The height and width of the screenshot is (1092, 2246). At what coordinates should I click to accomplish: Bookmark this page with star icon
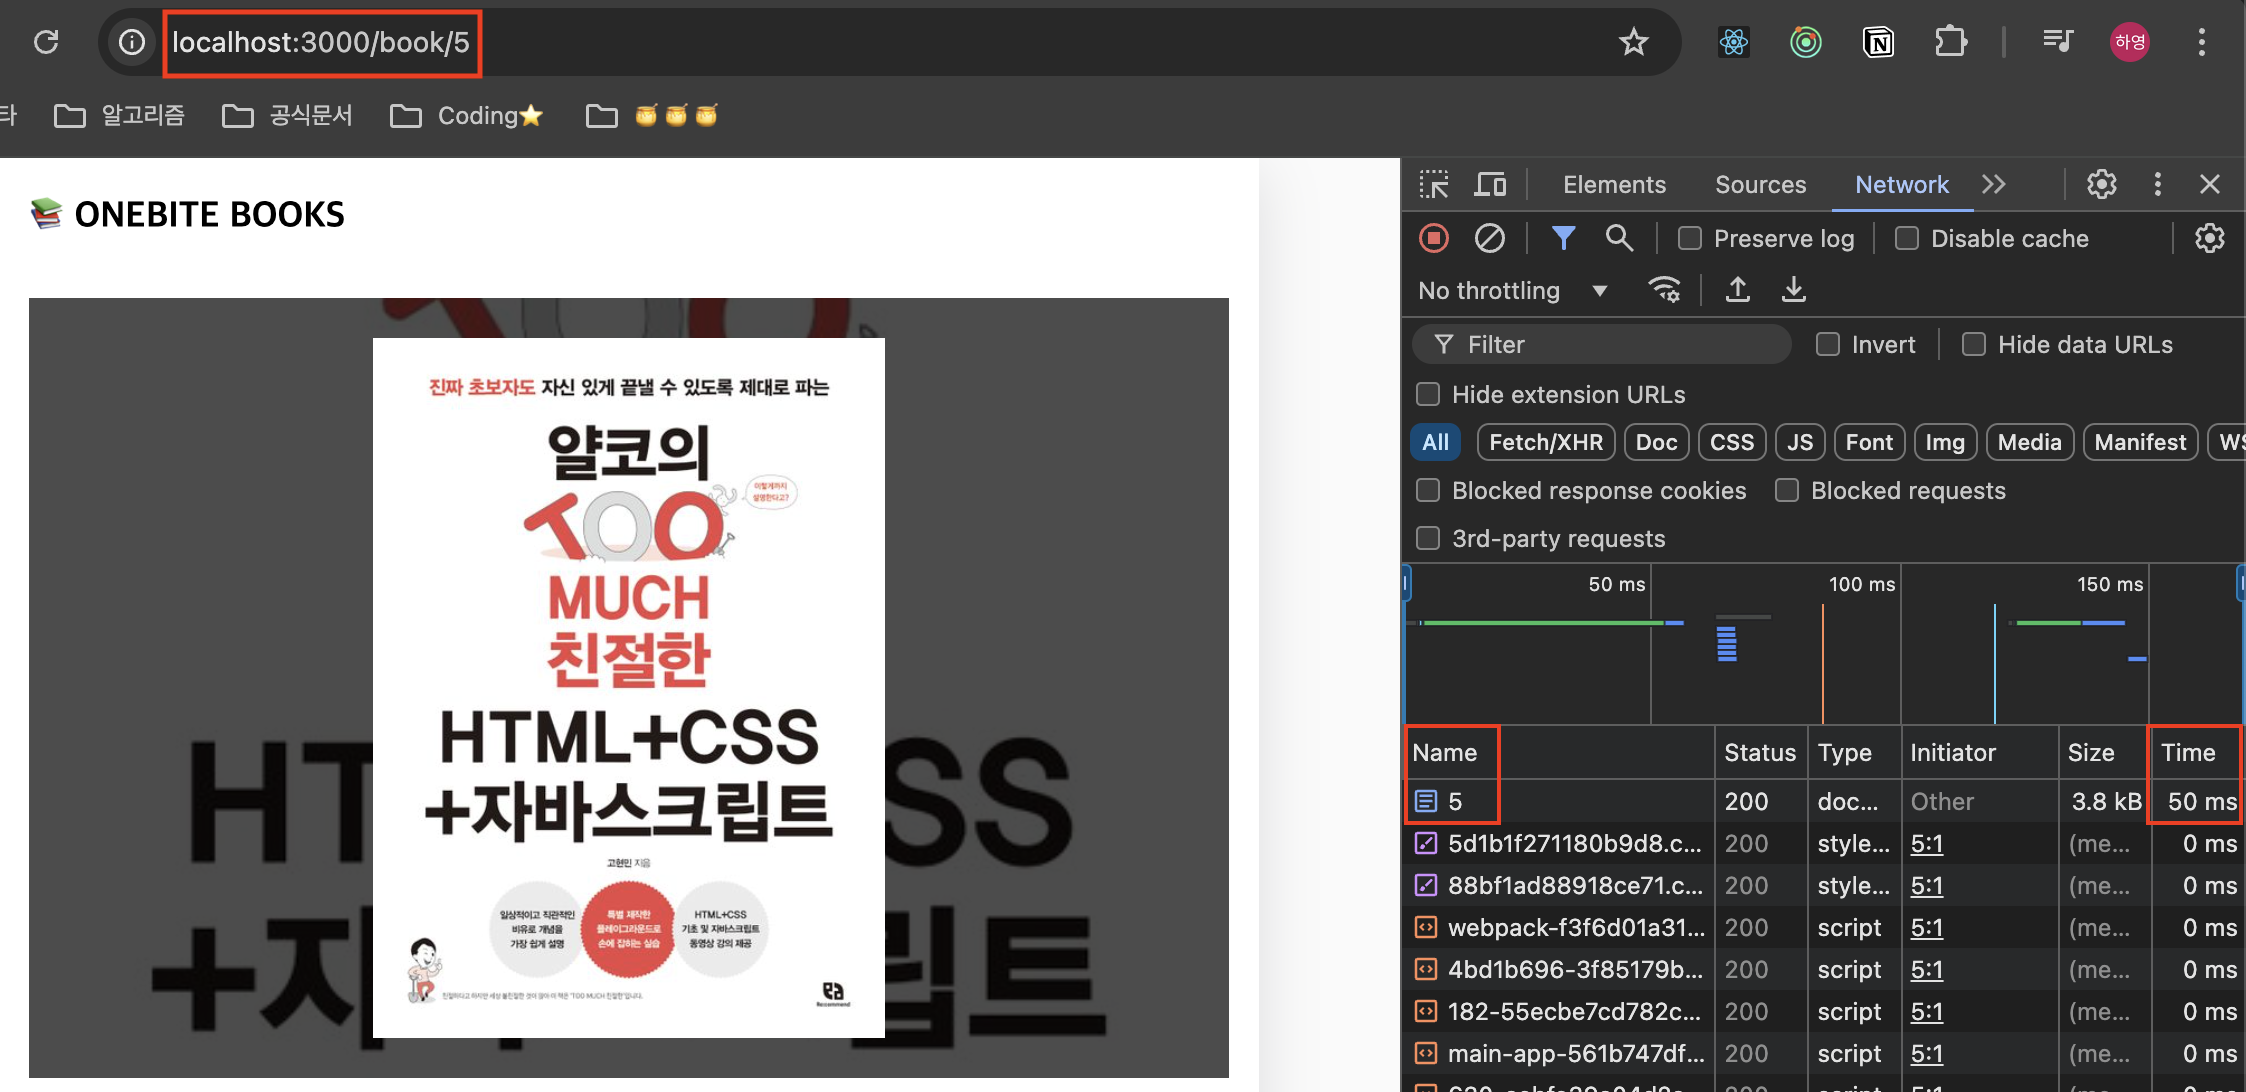coord(1633,42)
